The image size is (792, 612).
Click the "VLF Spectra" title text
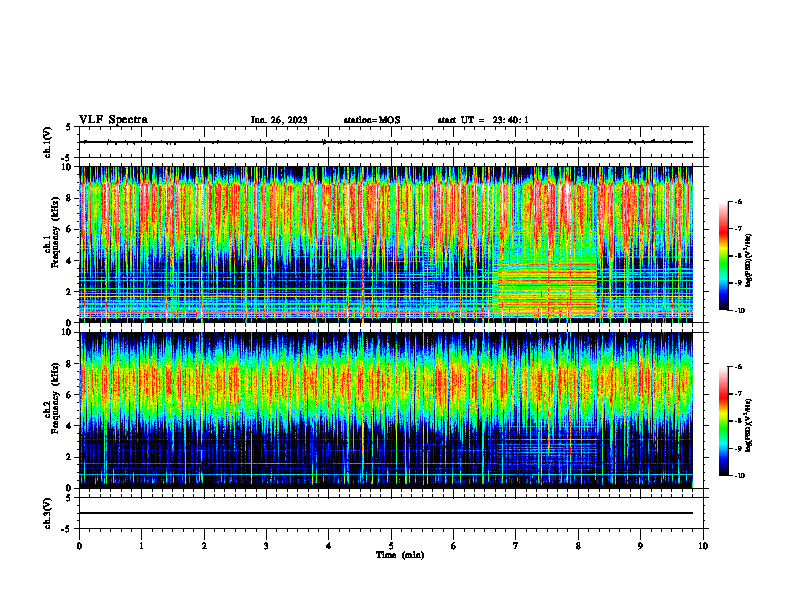pos(113,119)
